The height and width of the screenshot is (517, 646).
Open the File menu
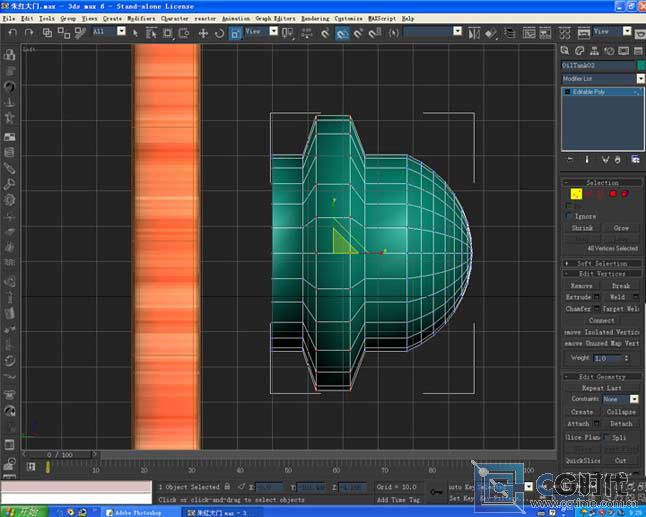click(8, 19)
